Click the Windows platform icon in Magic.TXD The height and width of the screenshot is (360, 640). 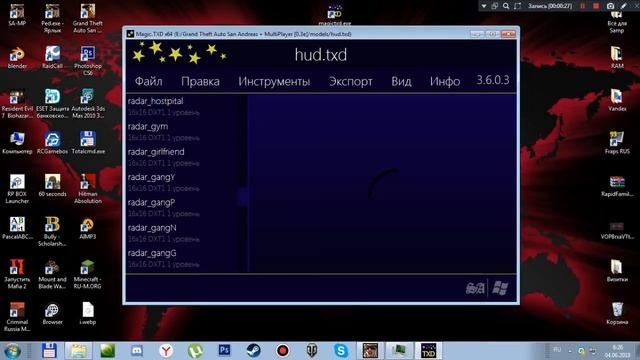click(500, 288)
